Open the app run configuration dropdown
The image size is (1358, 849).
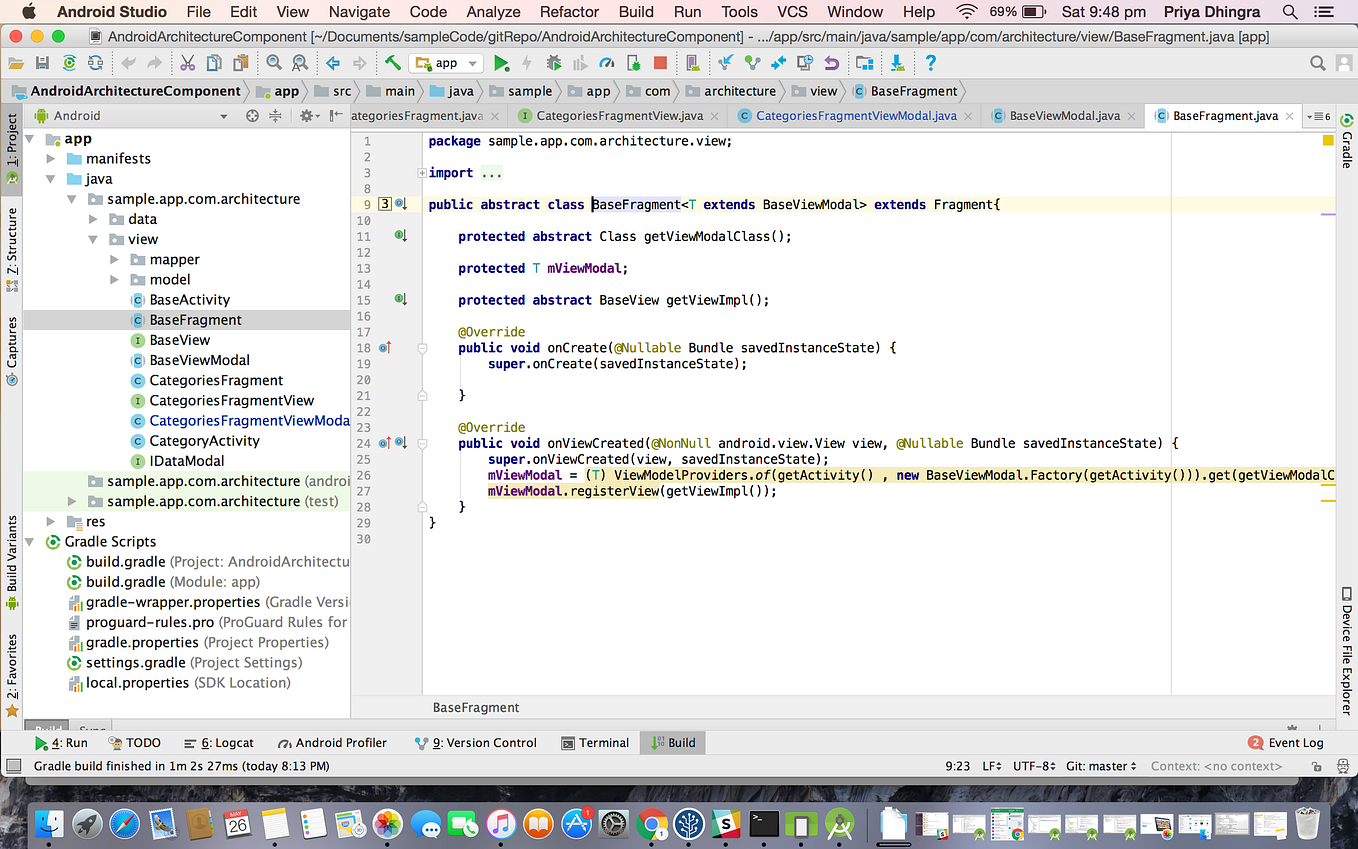coord(447,63)
